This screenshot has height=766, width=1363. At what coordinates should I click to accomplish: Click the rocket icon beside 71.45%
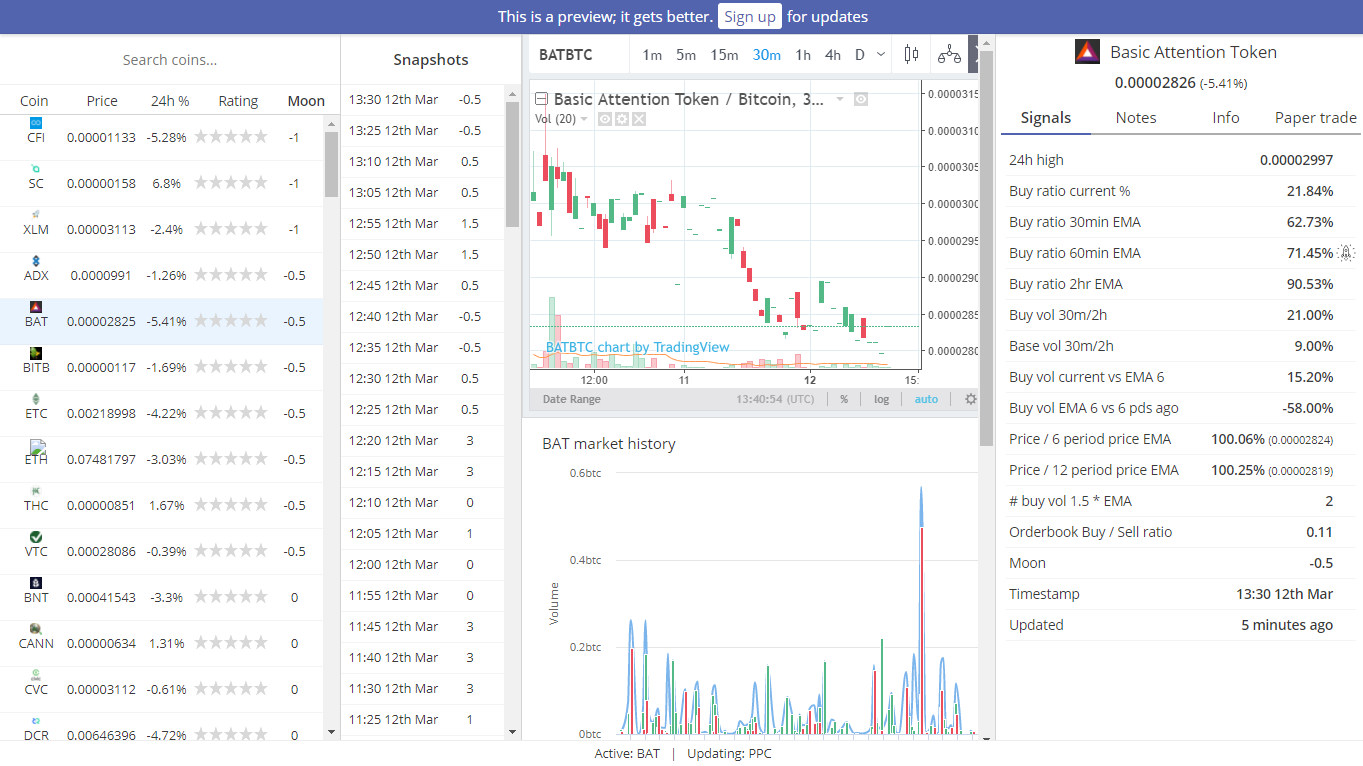pos(1346,253)
